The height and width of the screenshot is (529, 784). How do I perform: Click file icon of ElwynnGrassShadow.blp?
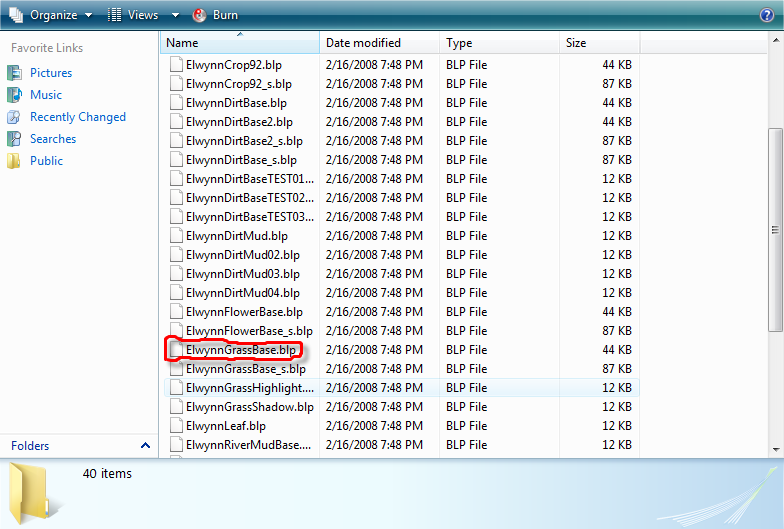pyautogui.click(x=176, y=407)
